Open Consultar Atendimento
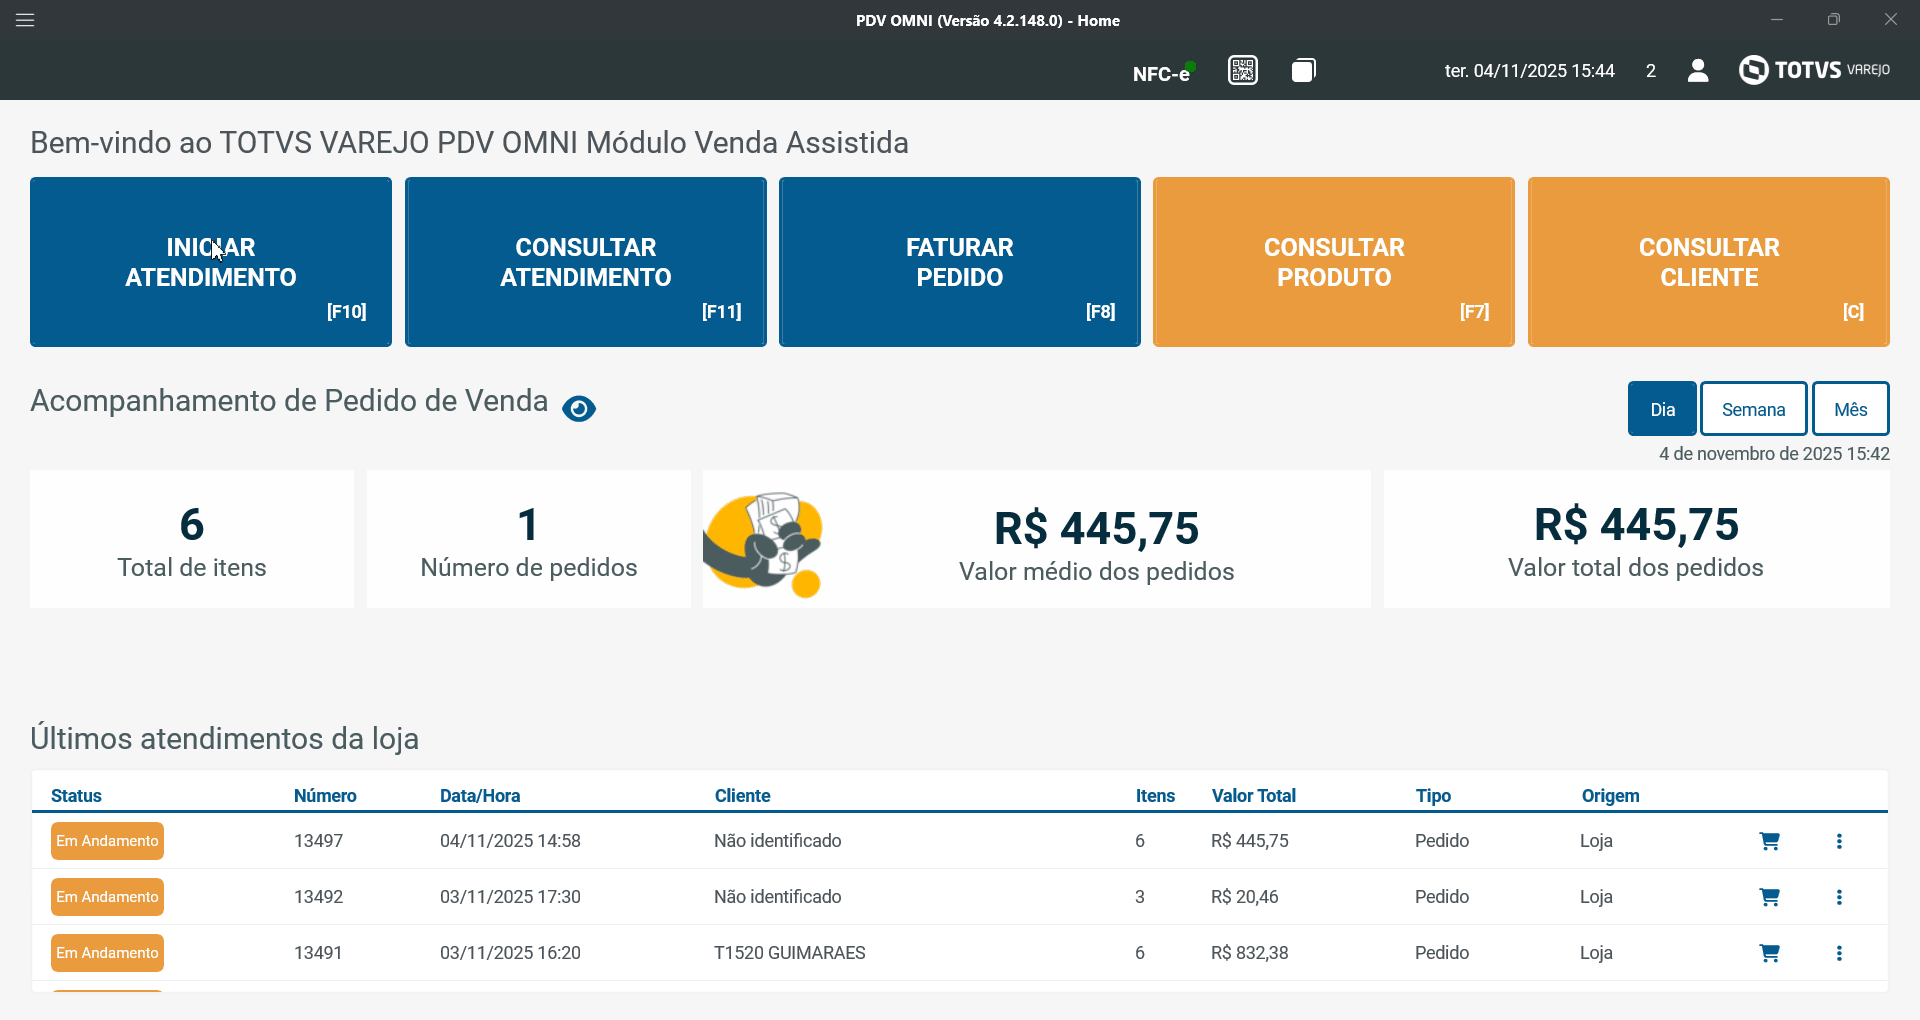1920x1020 pixels. point(586,262)
